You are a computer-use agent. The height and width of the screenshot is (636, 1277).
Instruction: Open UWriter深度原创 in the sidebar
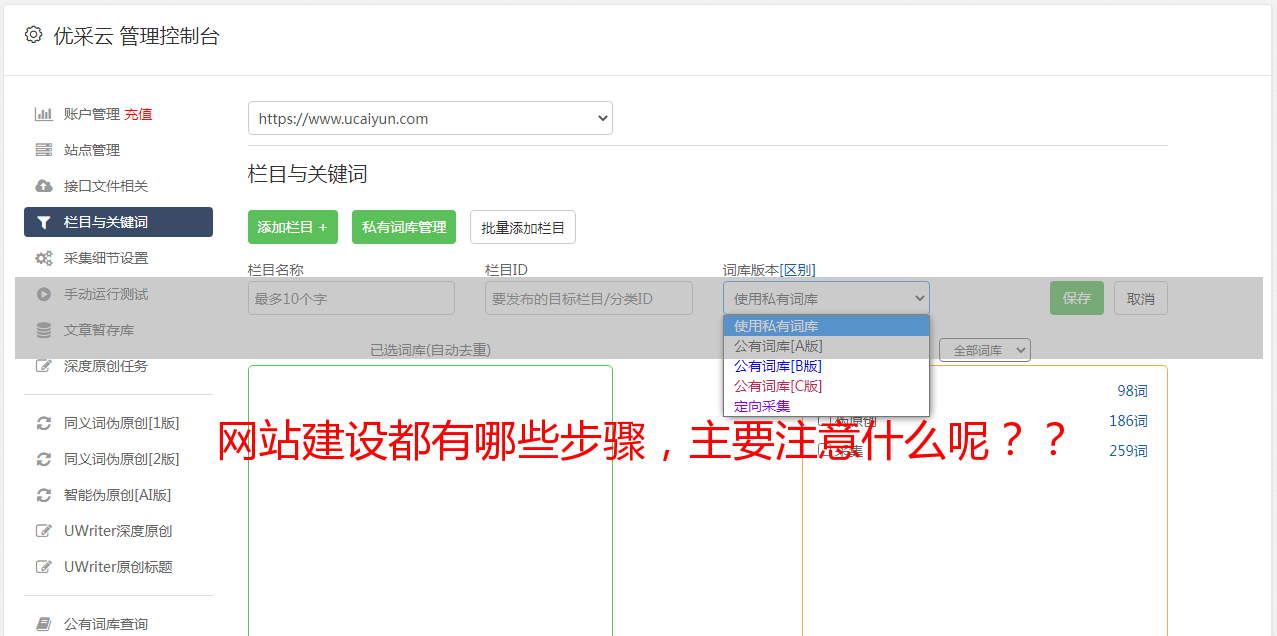(118, 531)
